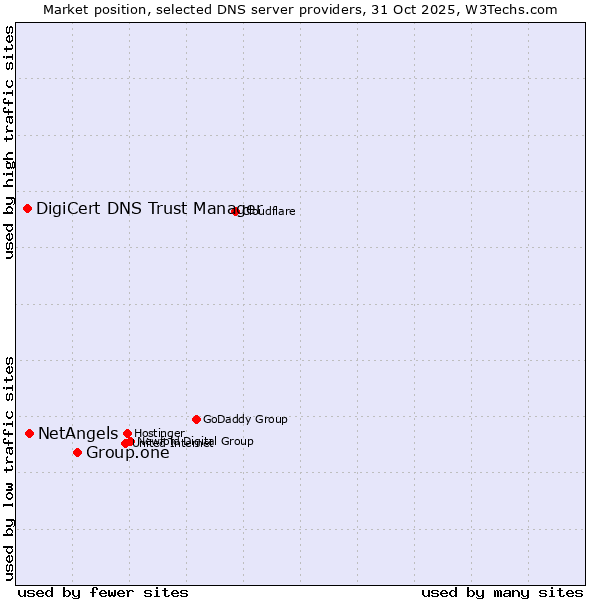Screen dimensions: 600x600
Task: Click the 'used by many sites' axis label
Action: 502,592
